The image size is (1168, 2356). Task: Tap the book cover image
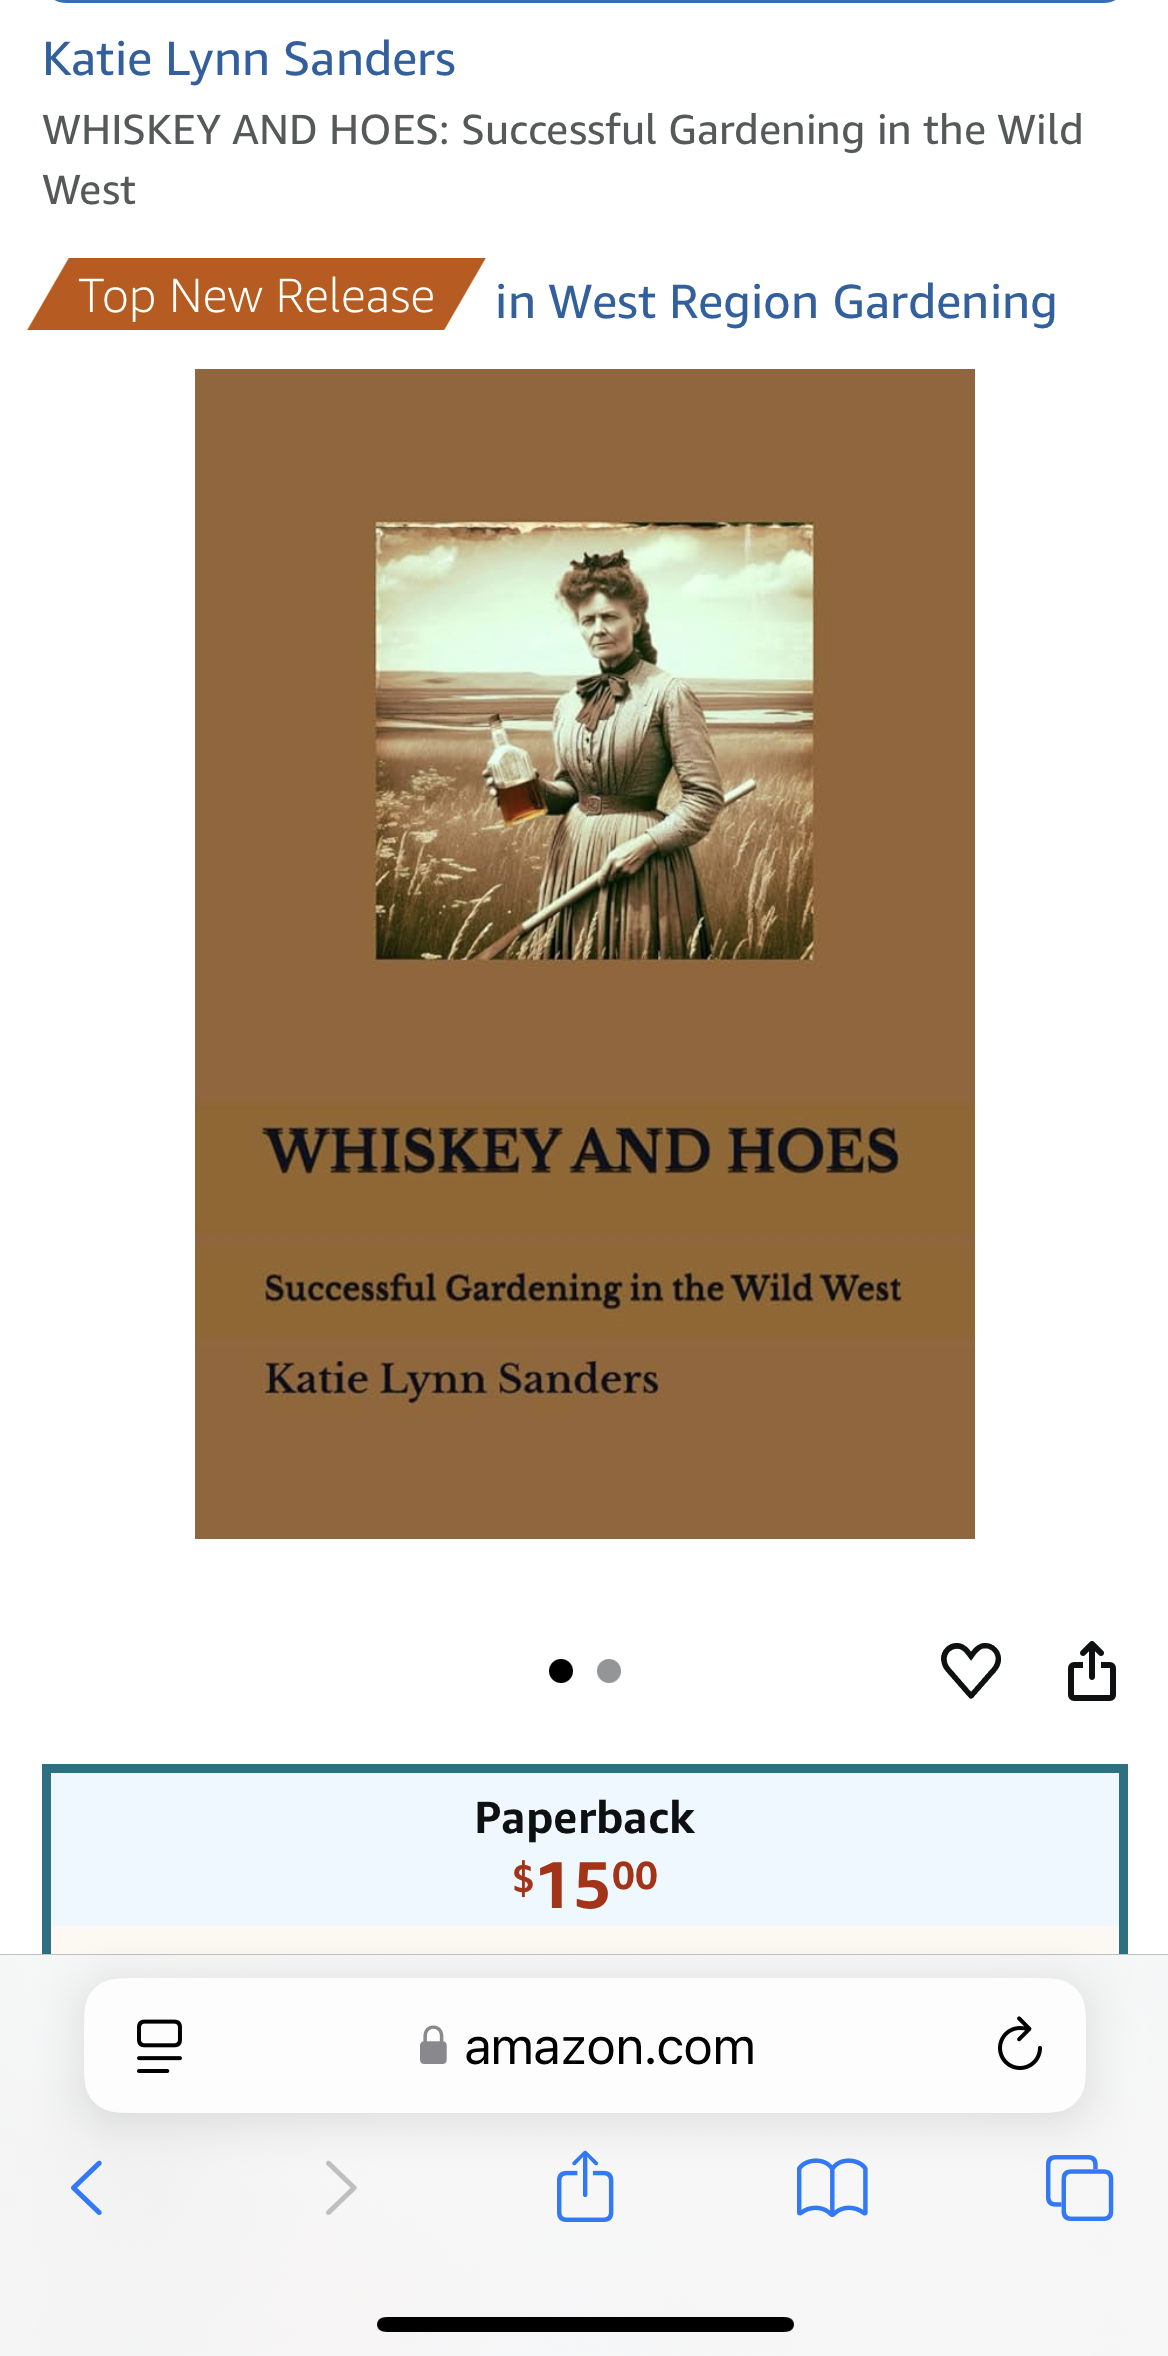click(x=585, y=954)
